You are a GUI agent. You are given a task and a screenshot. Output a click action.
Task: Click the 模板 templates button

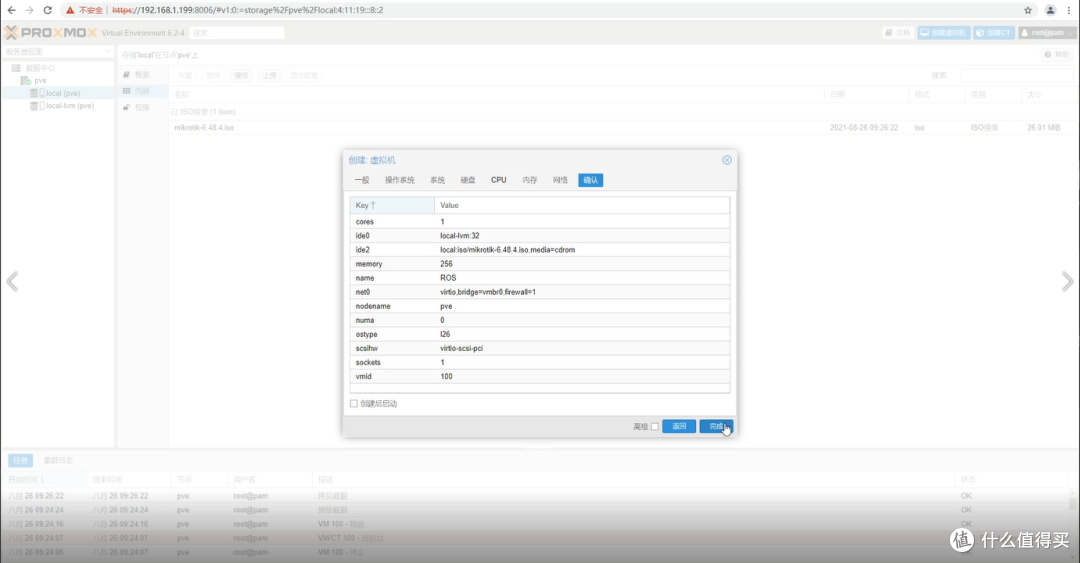241,75
